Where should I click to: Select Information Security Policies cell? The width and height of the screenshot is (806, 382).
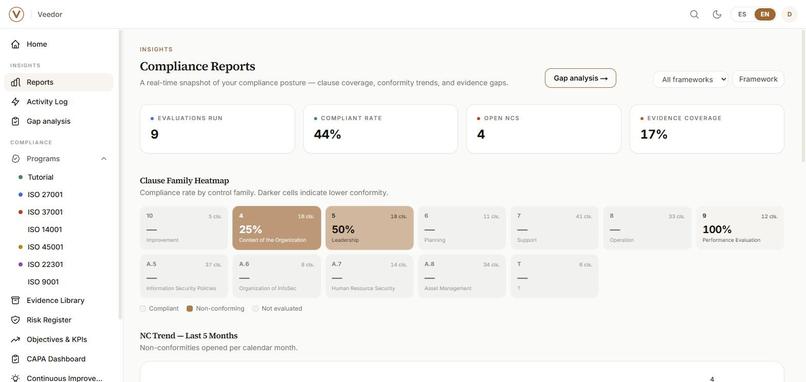click(x=184, y=276)
